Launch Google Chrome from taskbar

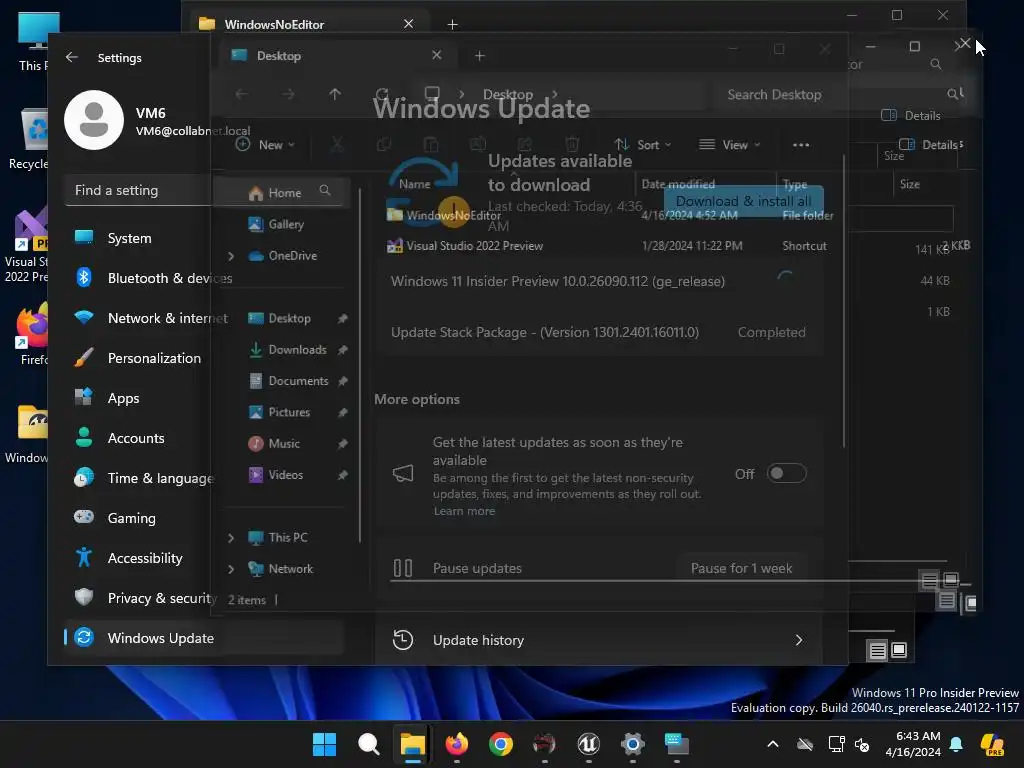[x=501, y=744]
